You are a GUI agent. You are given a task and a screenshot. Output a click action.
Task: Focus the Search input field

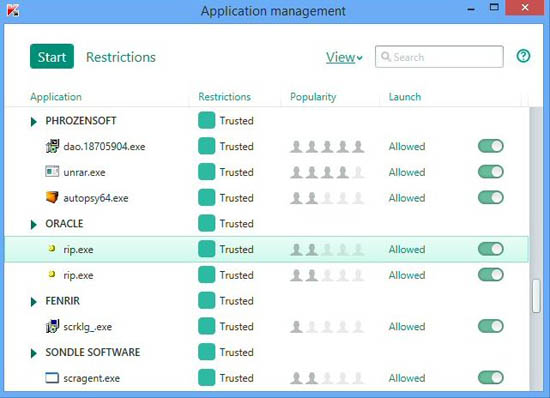439,56
